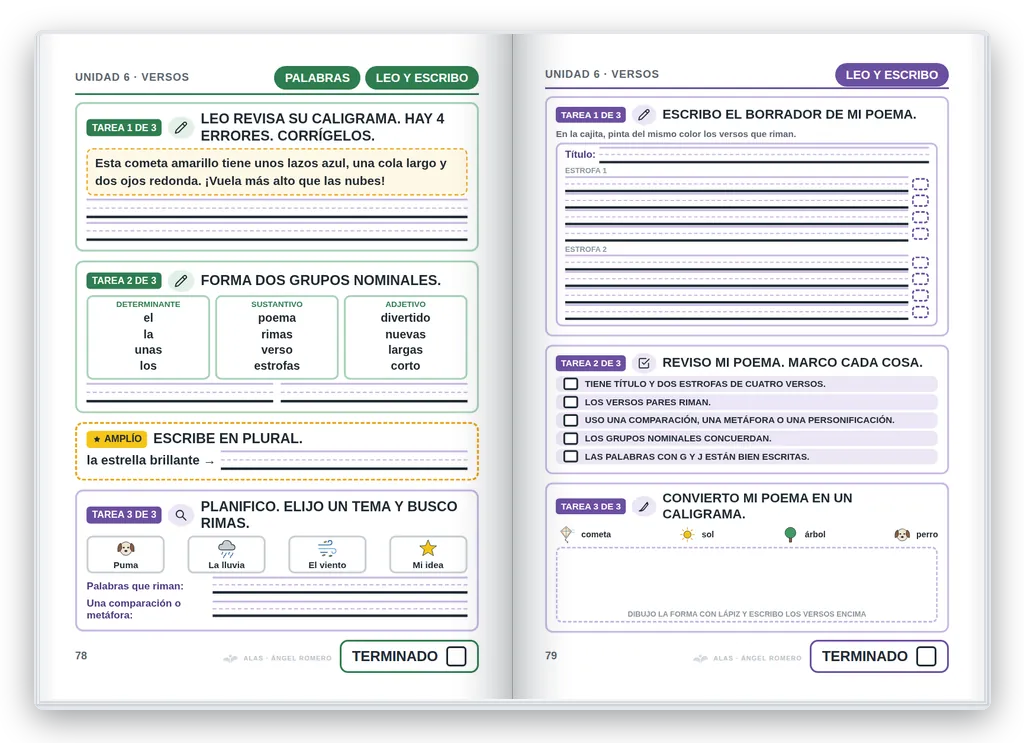Click the ESTROFA 2 label
This screenshot has width=1024, height=743.
(586, 249)
